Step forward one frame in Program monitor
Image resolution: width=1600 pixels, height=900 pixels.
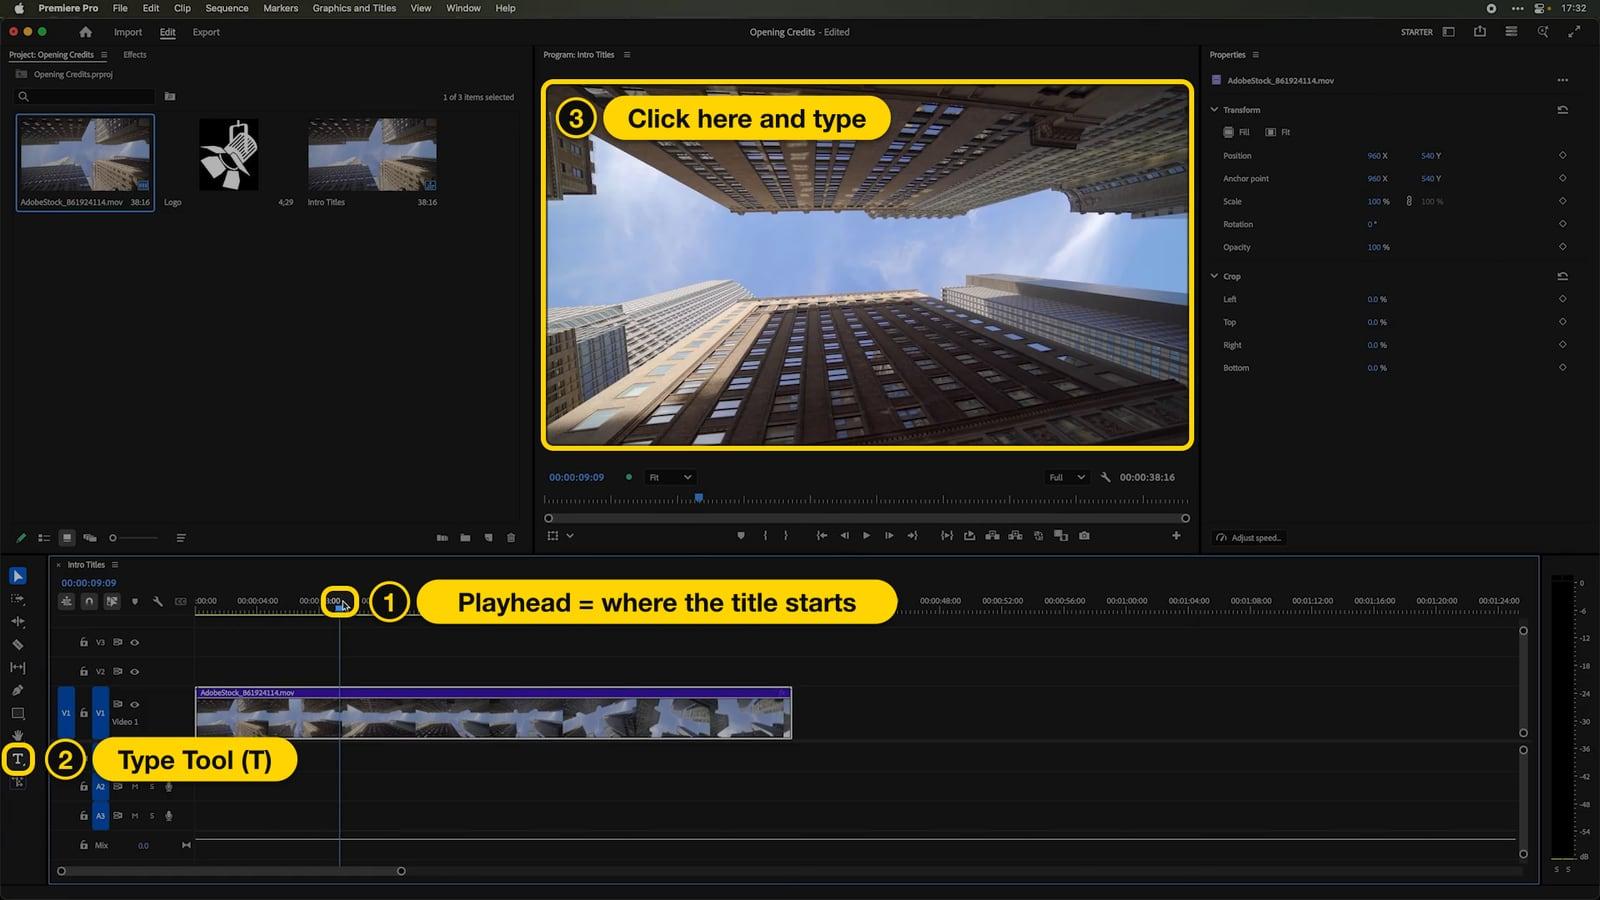[x=889, y=536]
